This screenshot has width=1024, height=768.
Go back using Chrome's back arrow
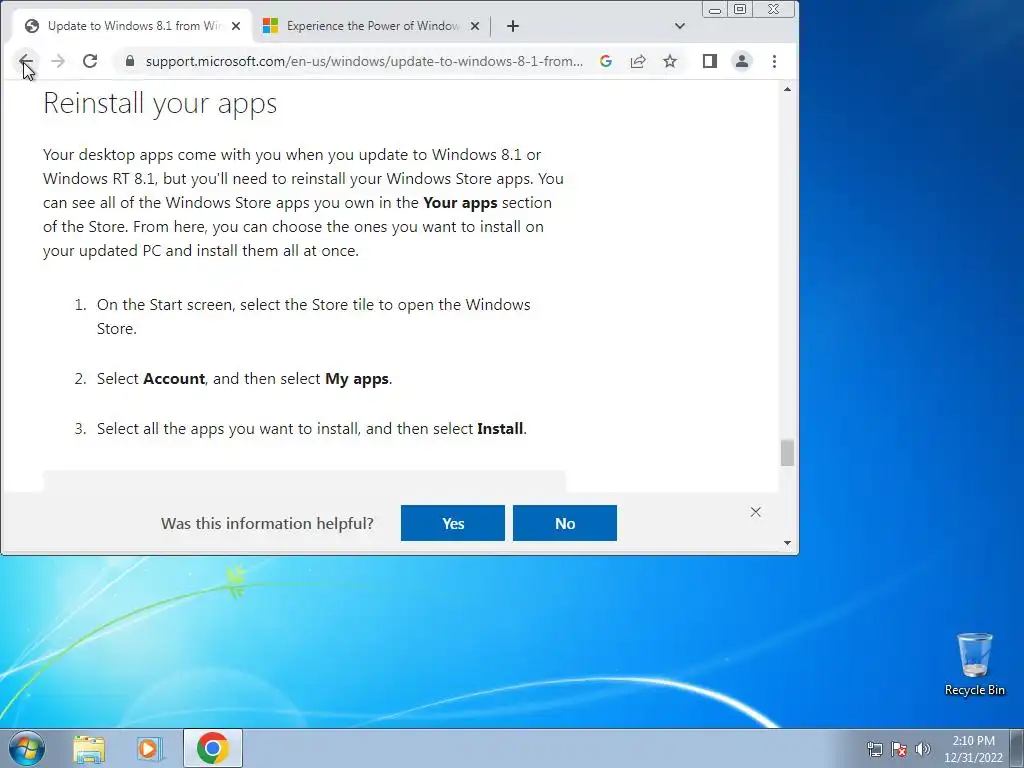pyautogui.click(x=25, y=61)
